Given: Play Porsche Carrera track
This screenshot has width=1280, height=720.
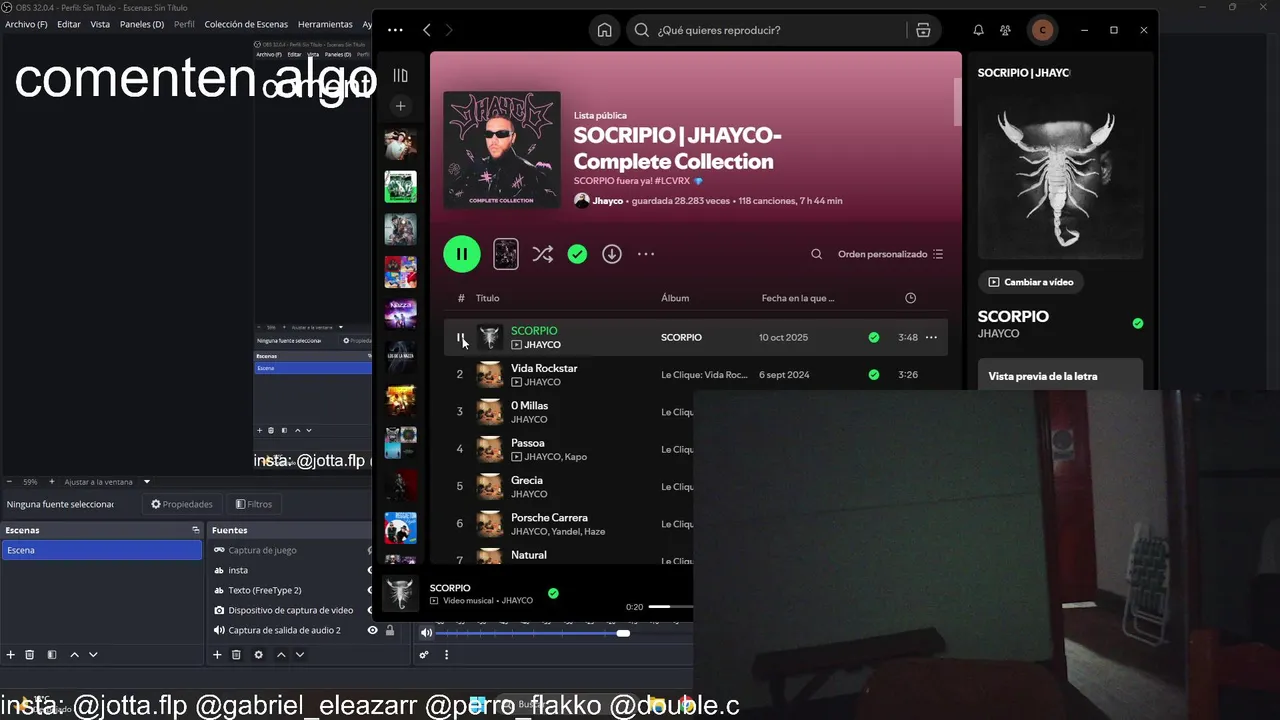Looking at the screenshot, I should 460,523.
